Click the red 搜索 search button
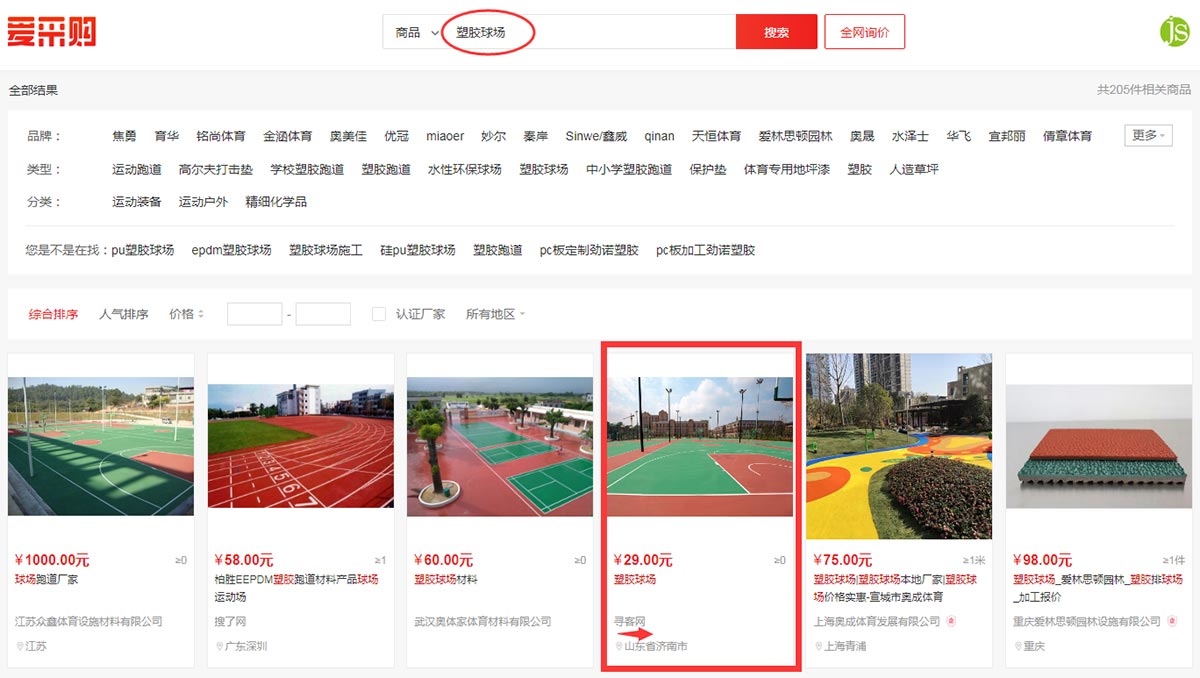1200x678 pixels. pos(777,31)
